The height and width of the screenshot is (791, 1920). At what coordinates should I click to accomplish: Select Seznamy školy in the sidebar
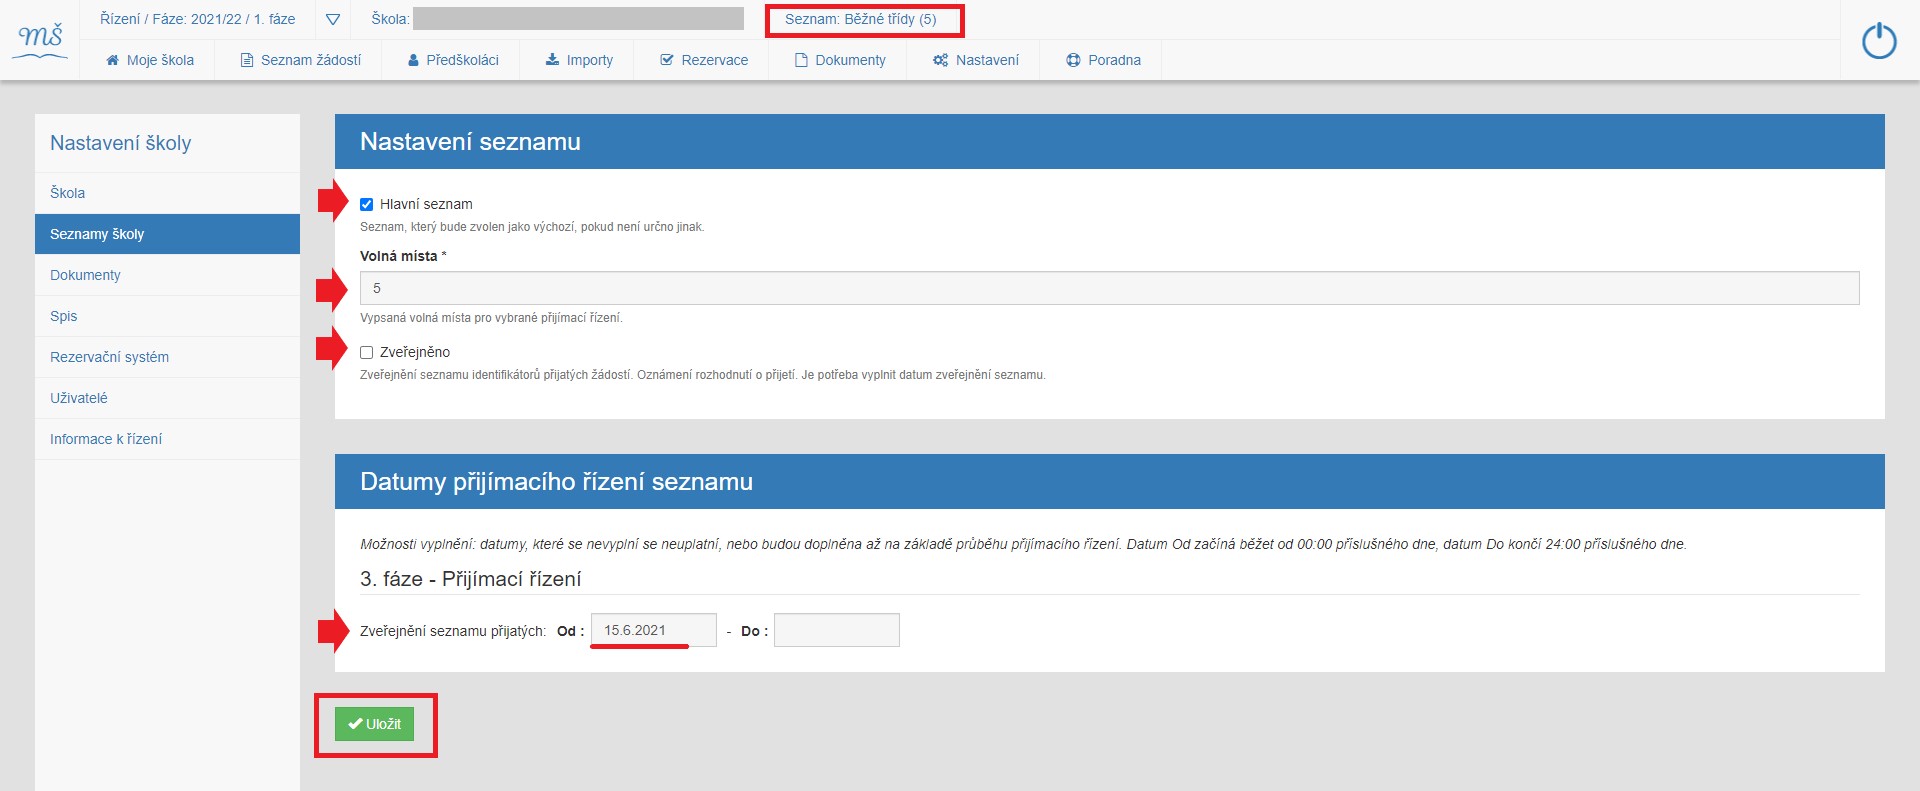[x=167, y=234]
